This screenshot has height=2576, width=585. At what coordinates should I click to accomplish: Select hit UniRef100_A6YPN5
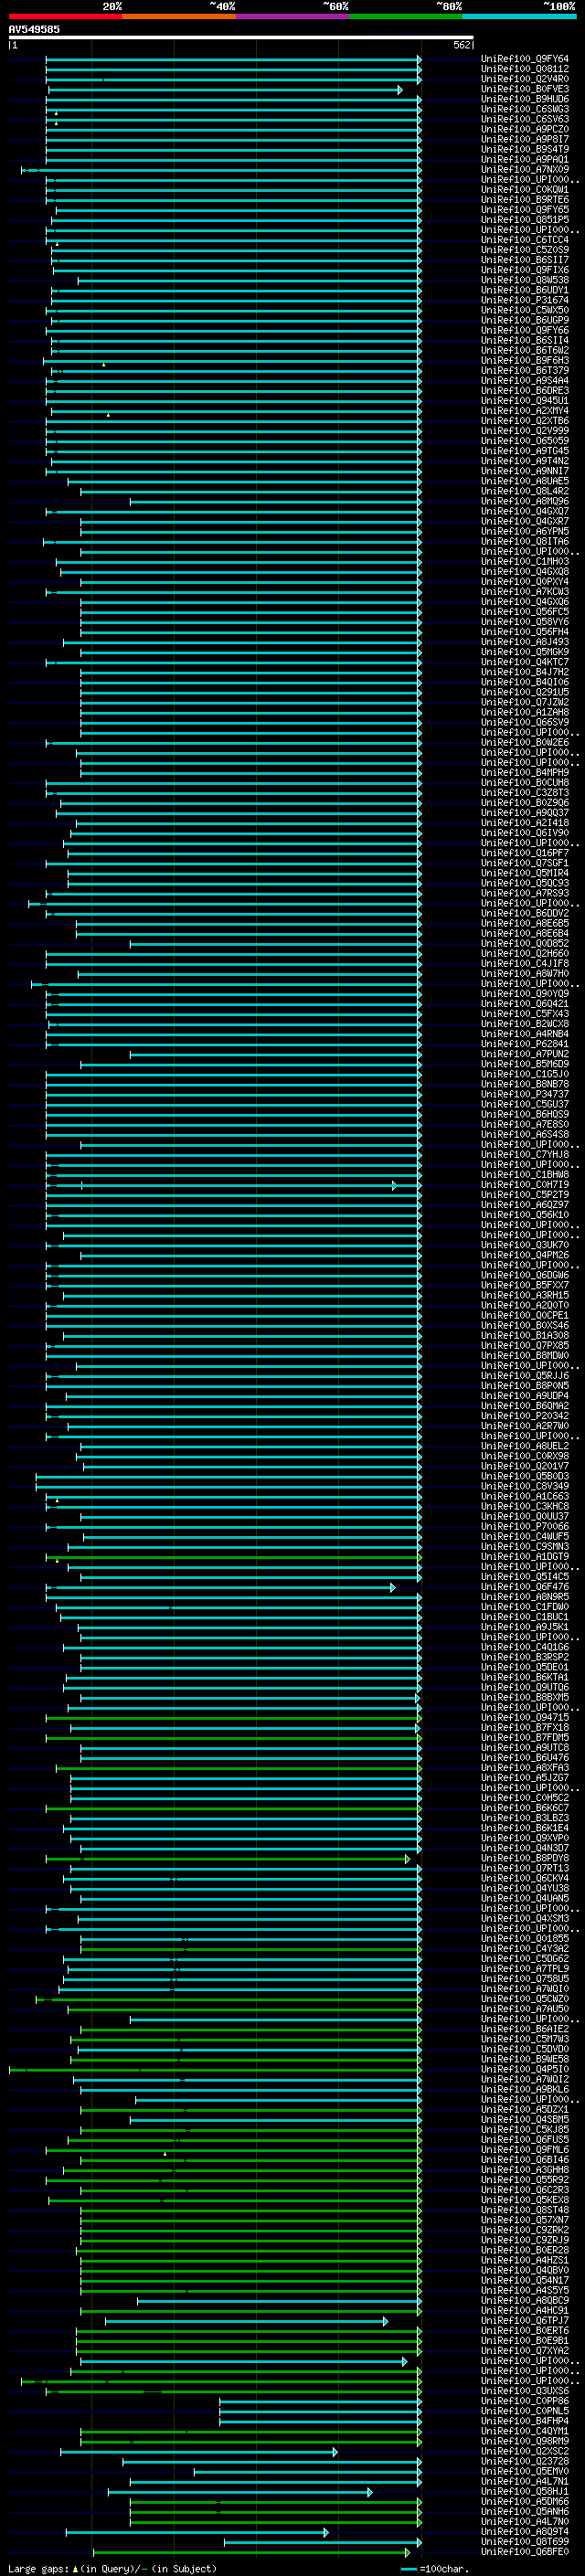tap(525, 531)
